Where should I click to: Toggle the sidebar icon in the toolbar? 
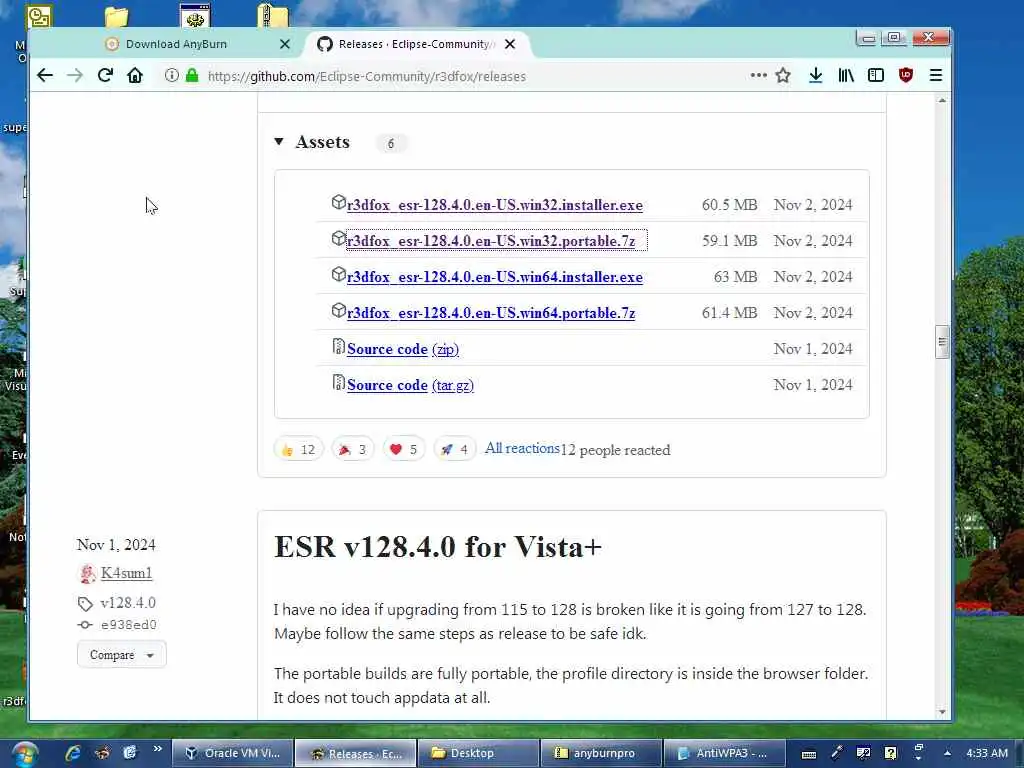[876, 76]
